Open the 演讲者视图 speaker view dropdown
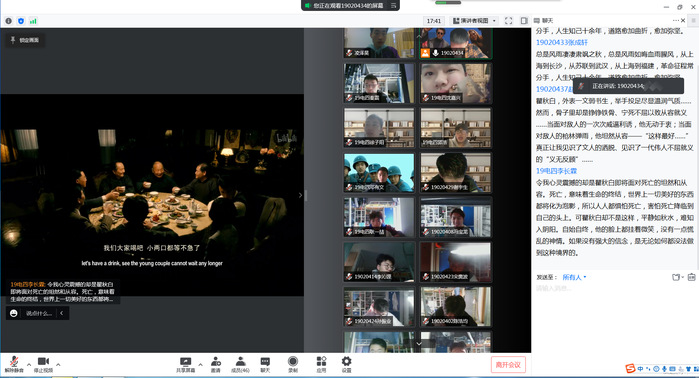The image size is (699, 378). coord(474,21)
